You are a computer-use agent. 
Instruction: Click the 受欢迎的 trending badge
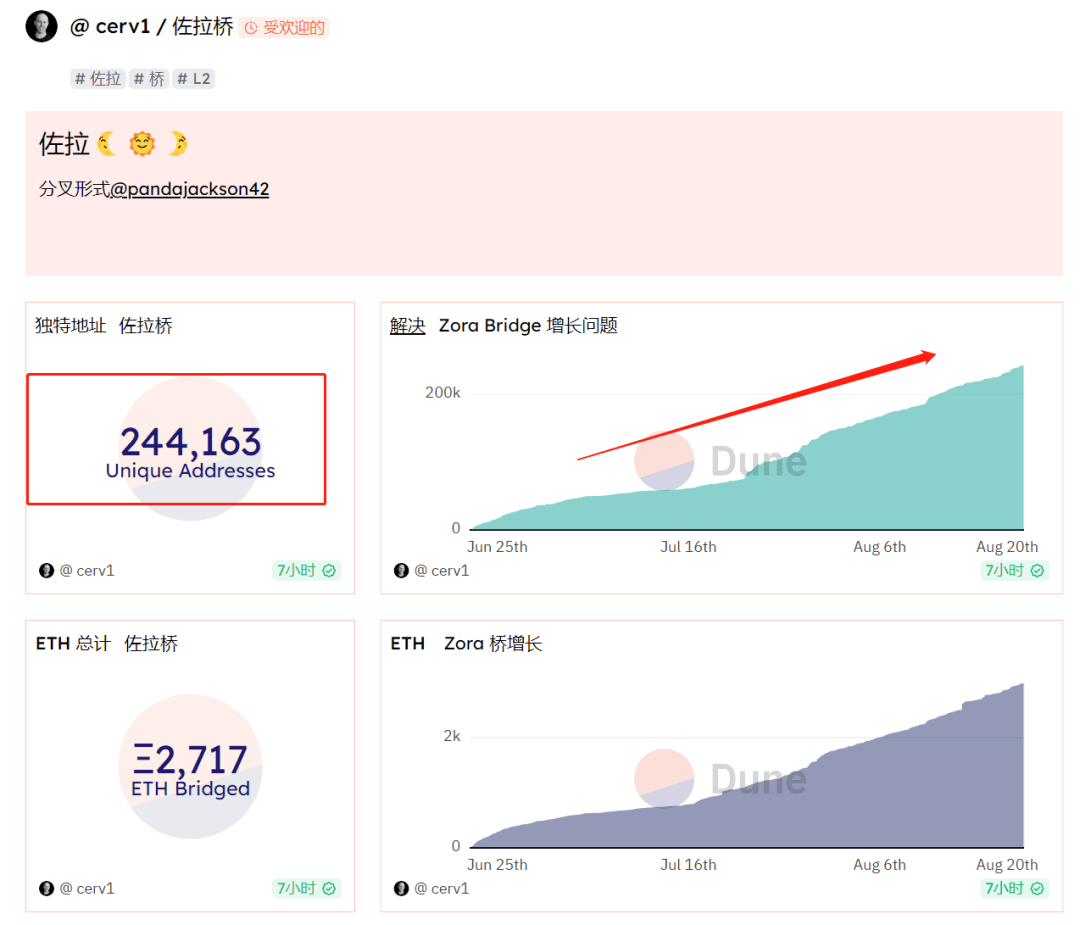(x=284, y=28)
